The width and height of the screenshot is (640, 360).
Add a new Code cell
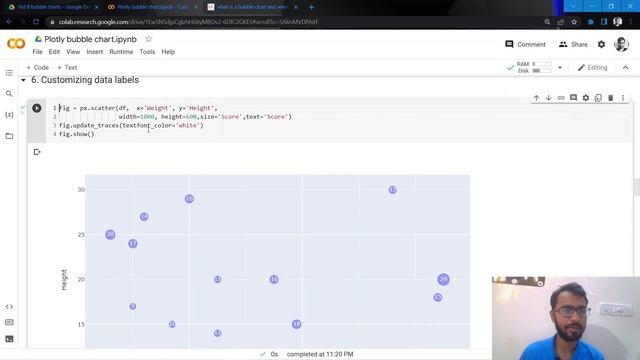[x=38, y=67]
